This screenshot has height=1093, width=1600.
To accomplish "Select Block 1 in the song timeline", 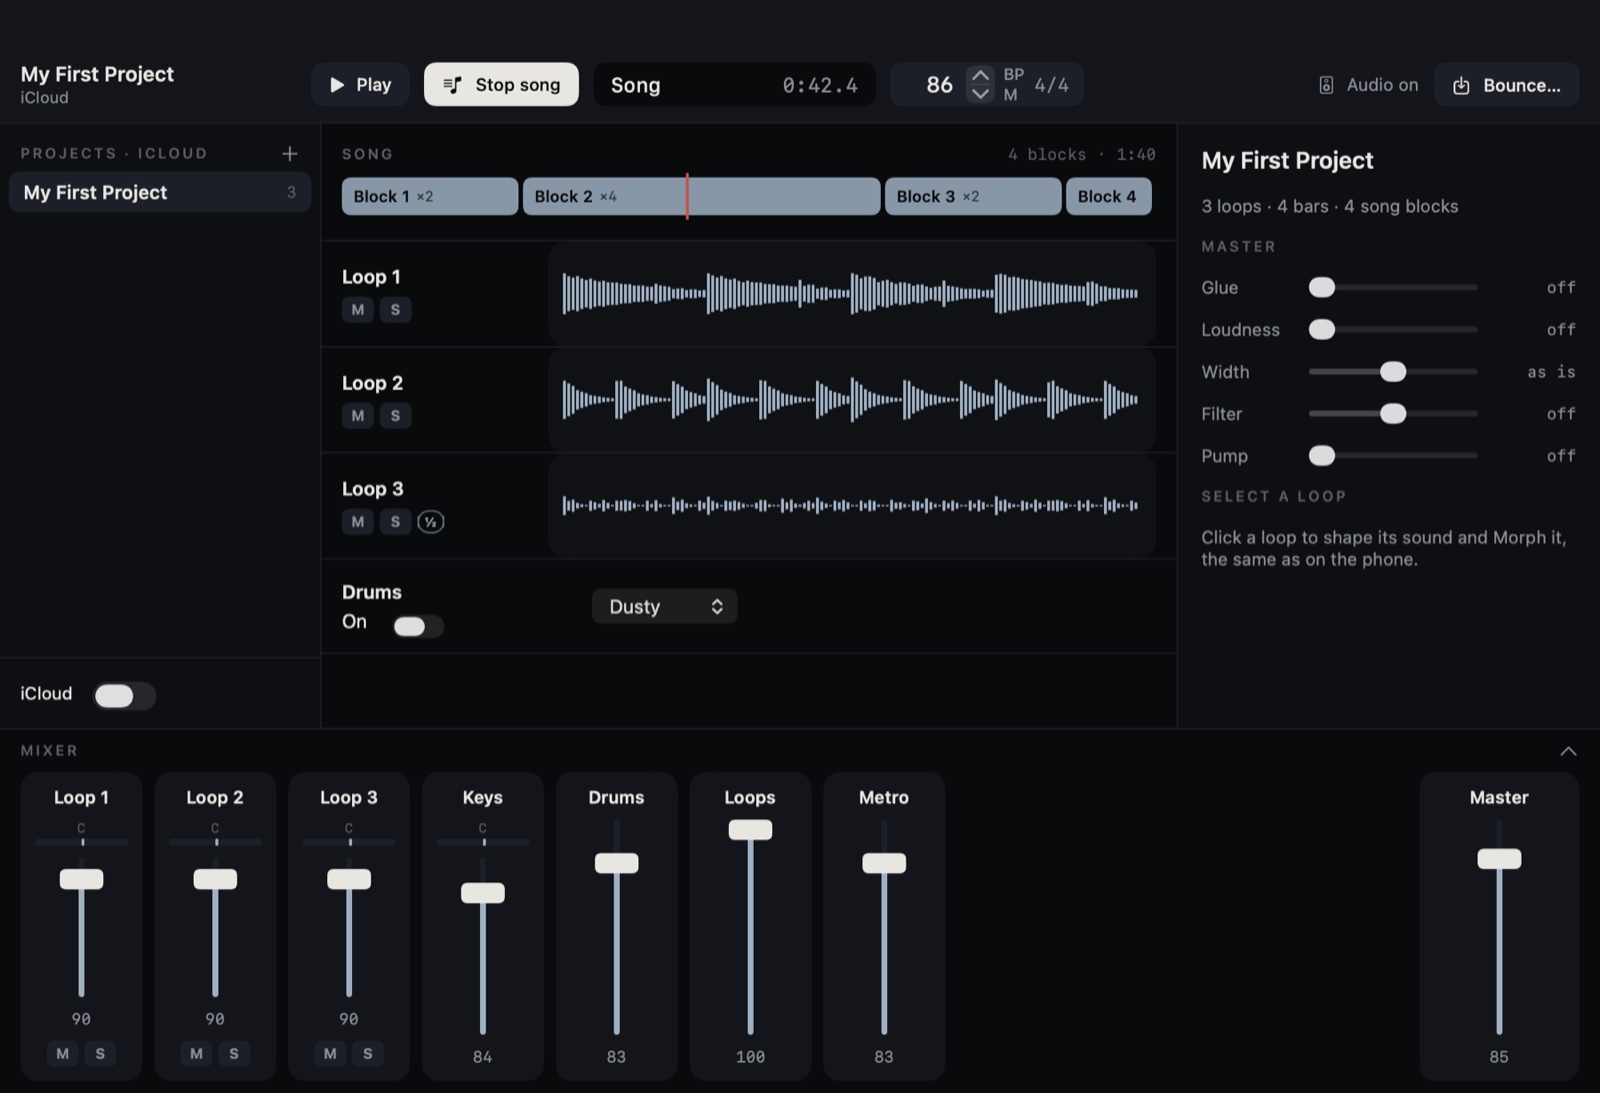I will 430,196.
